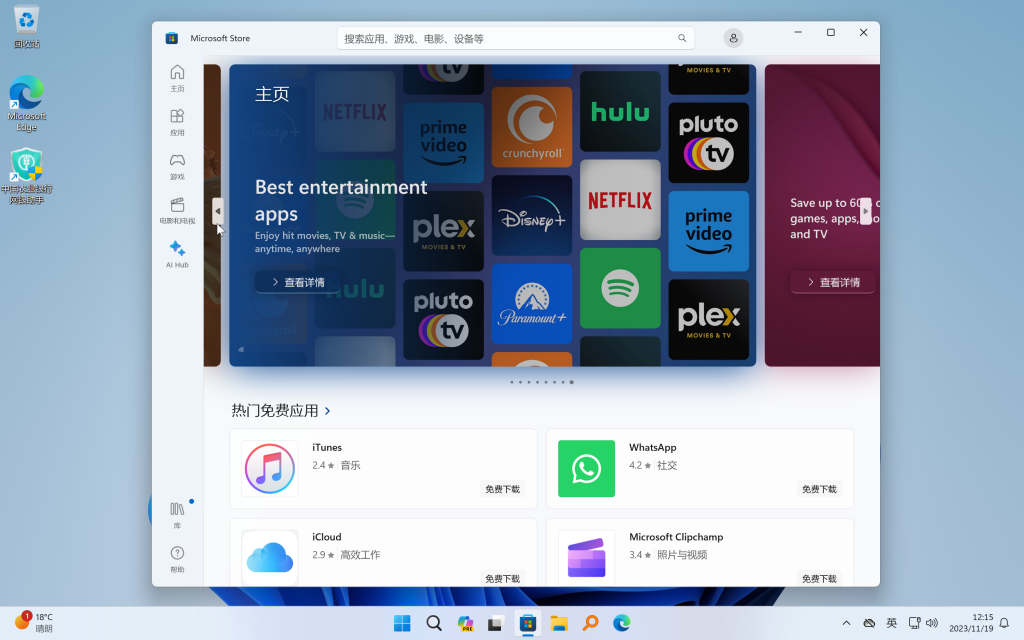Open the Windows Start menu
1024x640 pixels.
[402, 623]
